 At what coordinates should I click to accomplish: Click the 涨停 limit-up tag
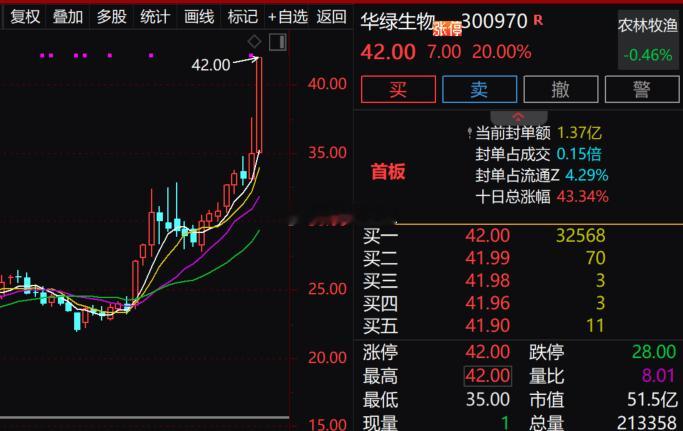(447, 29)
